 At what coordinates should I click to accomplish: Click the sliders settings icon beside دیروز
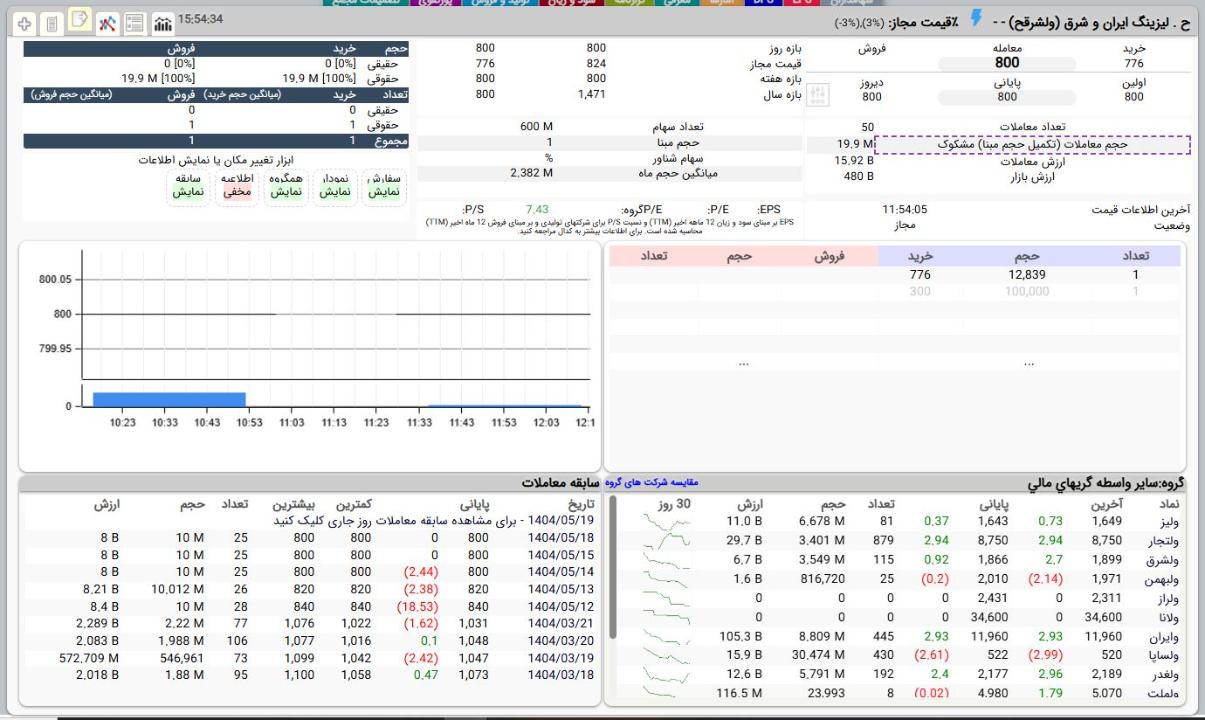point(817,92)
